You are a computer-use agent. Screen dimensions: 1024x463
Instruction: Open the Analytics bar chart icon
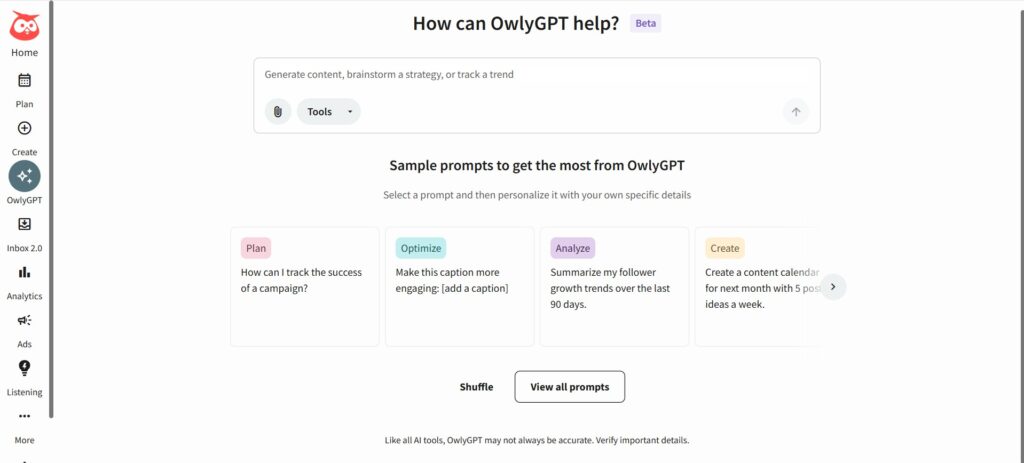click(24, 272)
